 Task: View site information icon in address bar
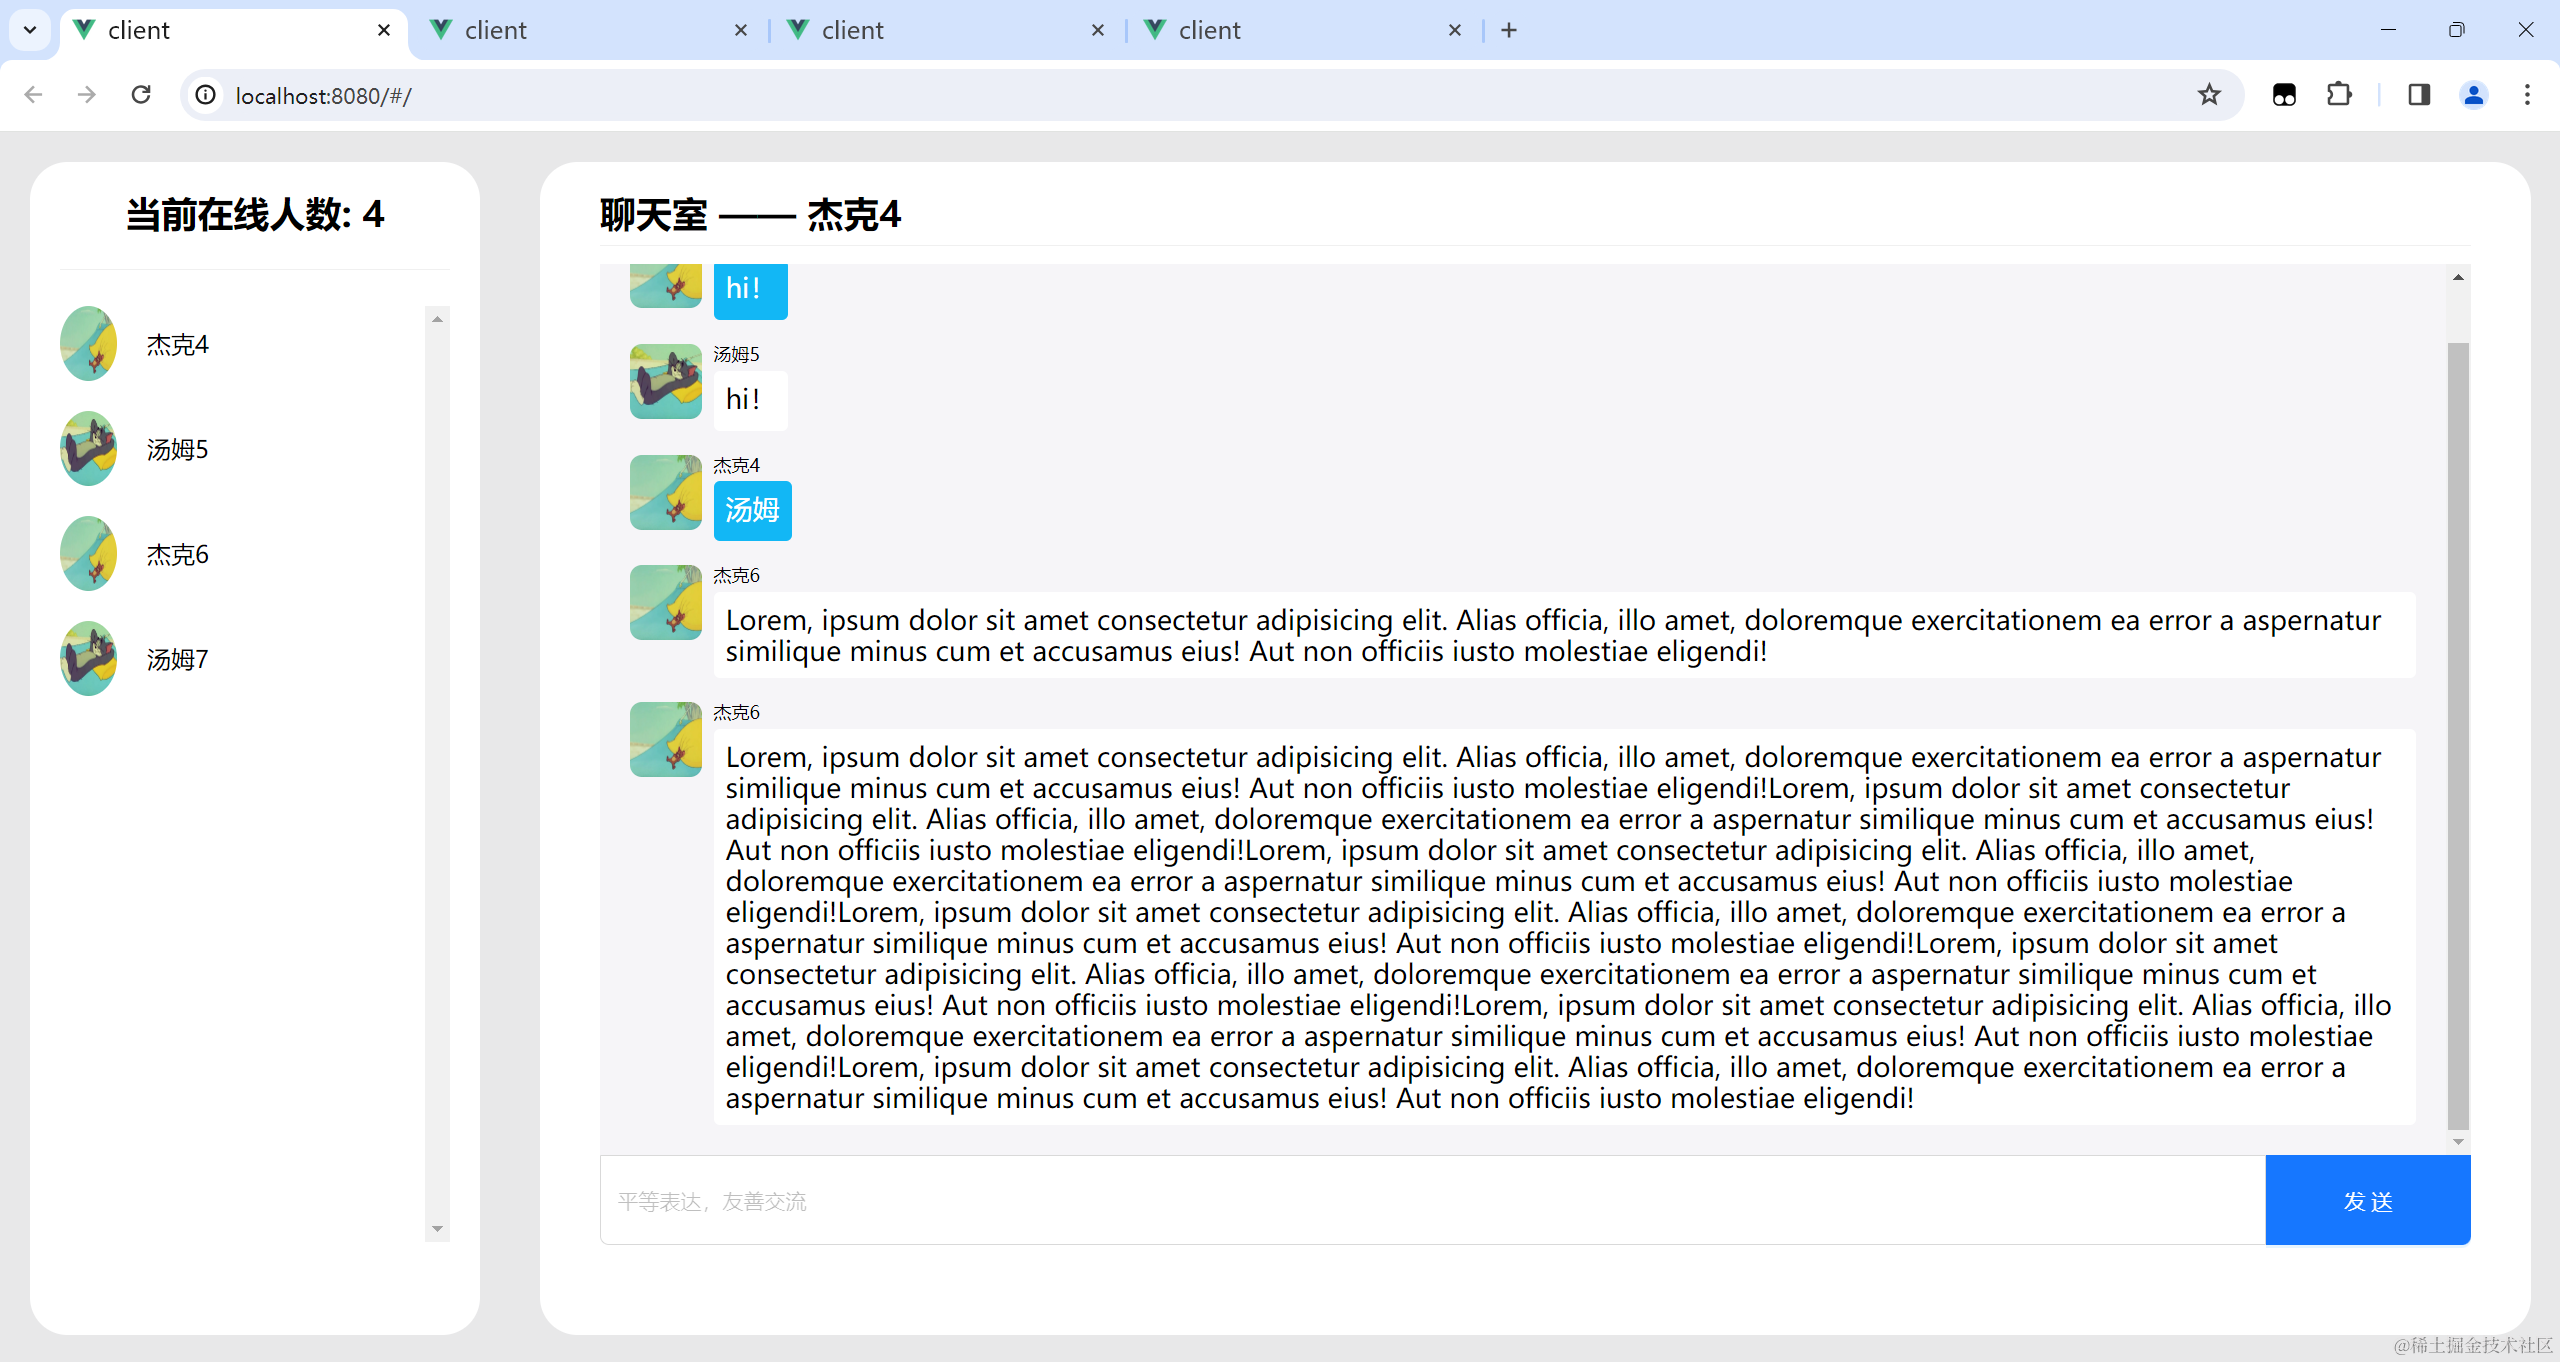click(206, 95)
